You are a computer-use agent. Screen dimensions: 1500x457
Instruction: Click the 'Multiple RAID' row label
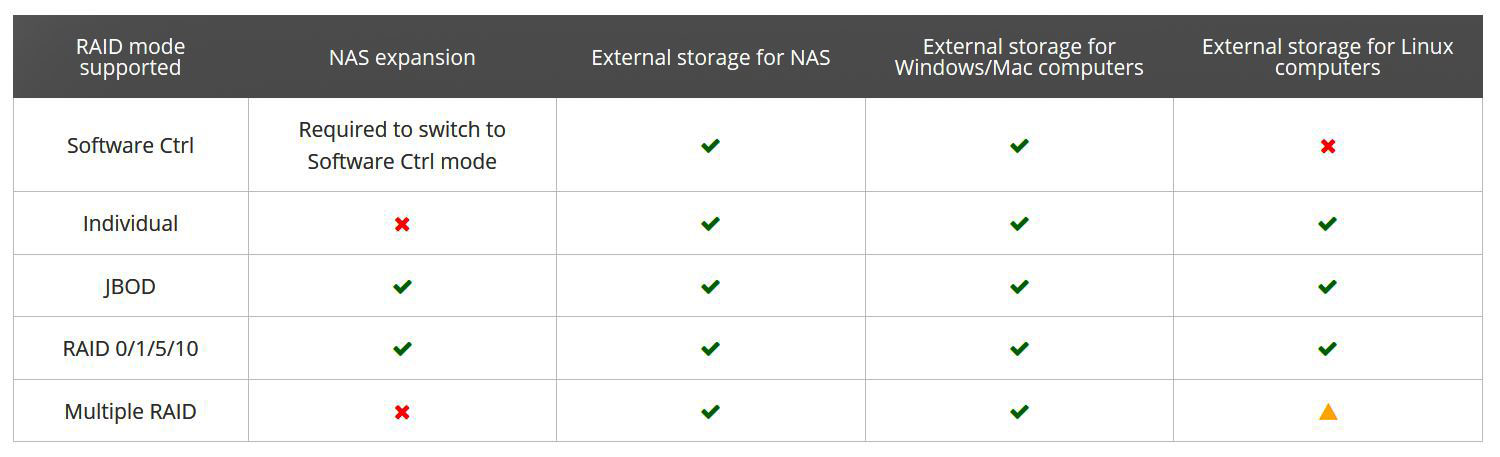131,411
